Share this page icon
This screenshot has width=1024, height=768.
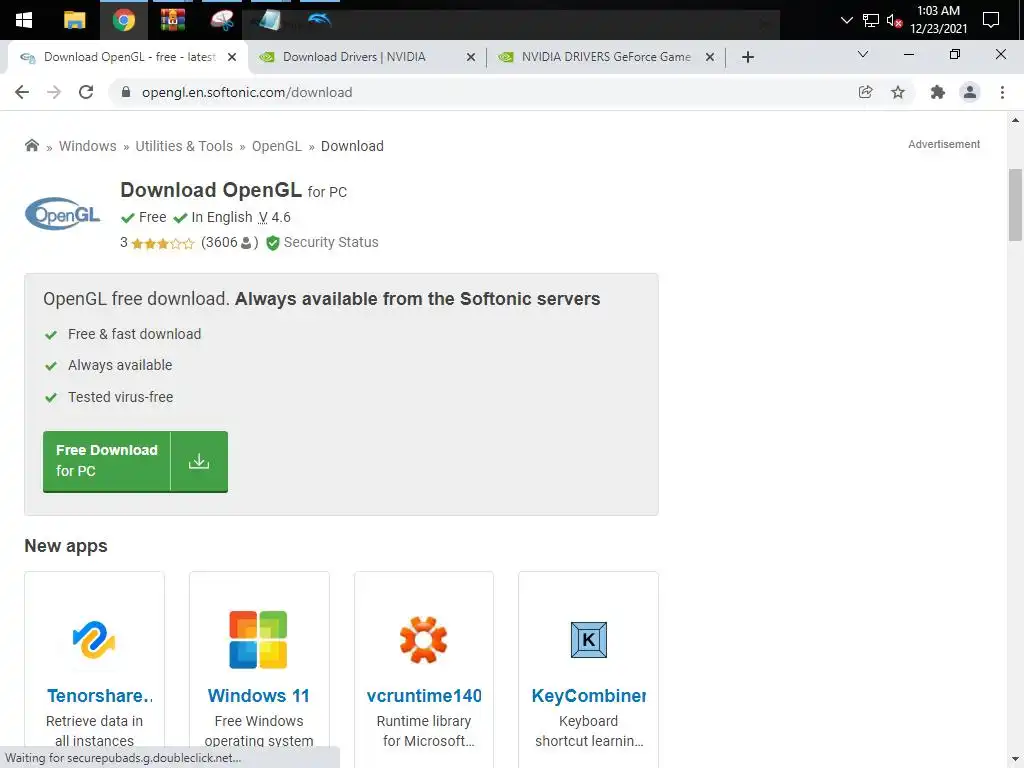point(865,92)
